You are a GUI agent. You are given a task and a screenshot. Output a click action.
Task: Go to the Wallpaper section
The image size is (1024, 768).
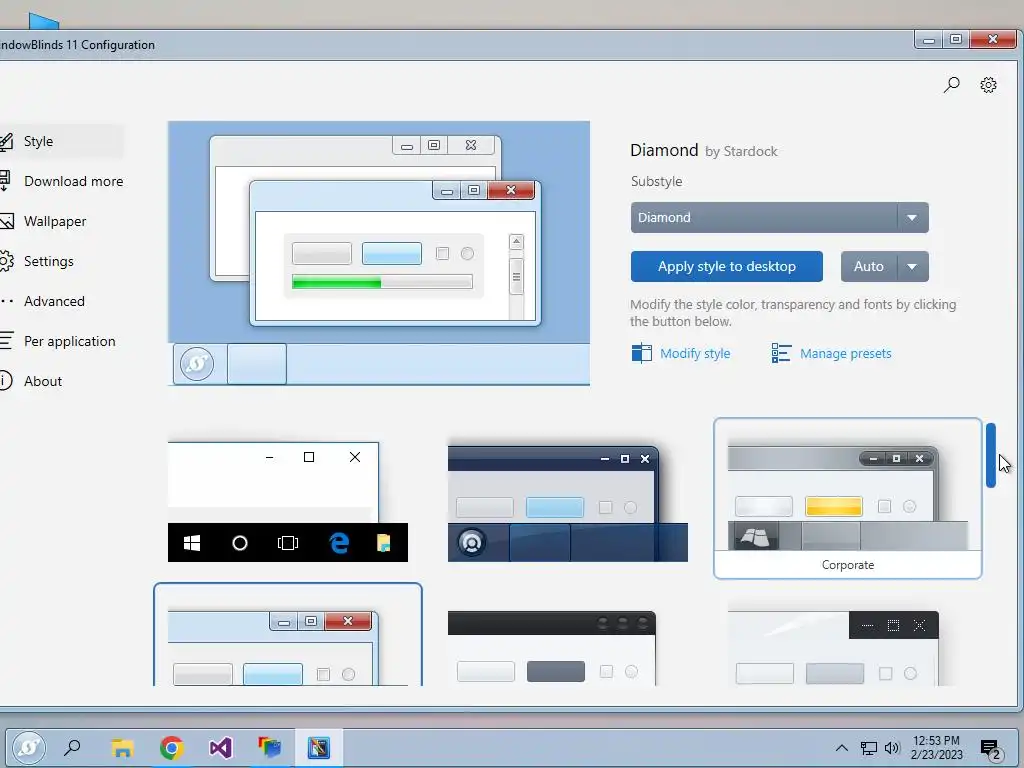tap(55, 221)
